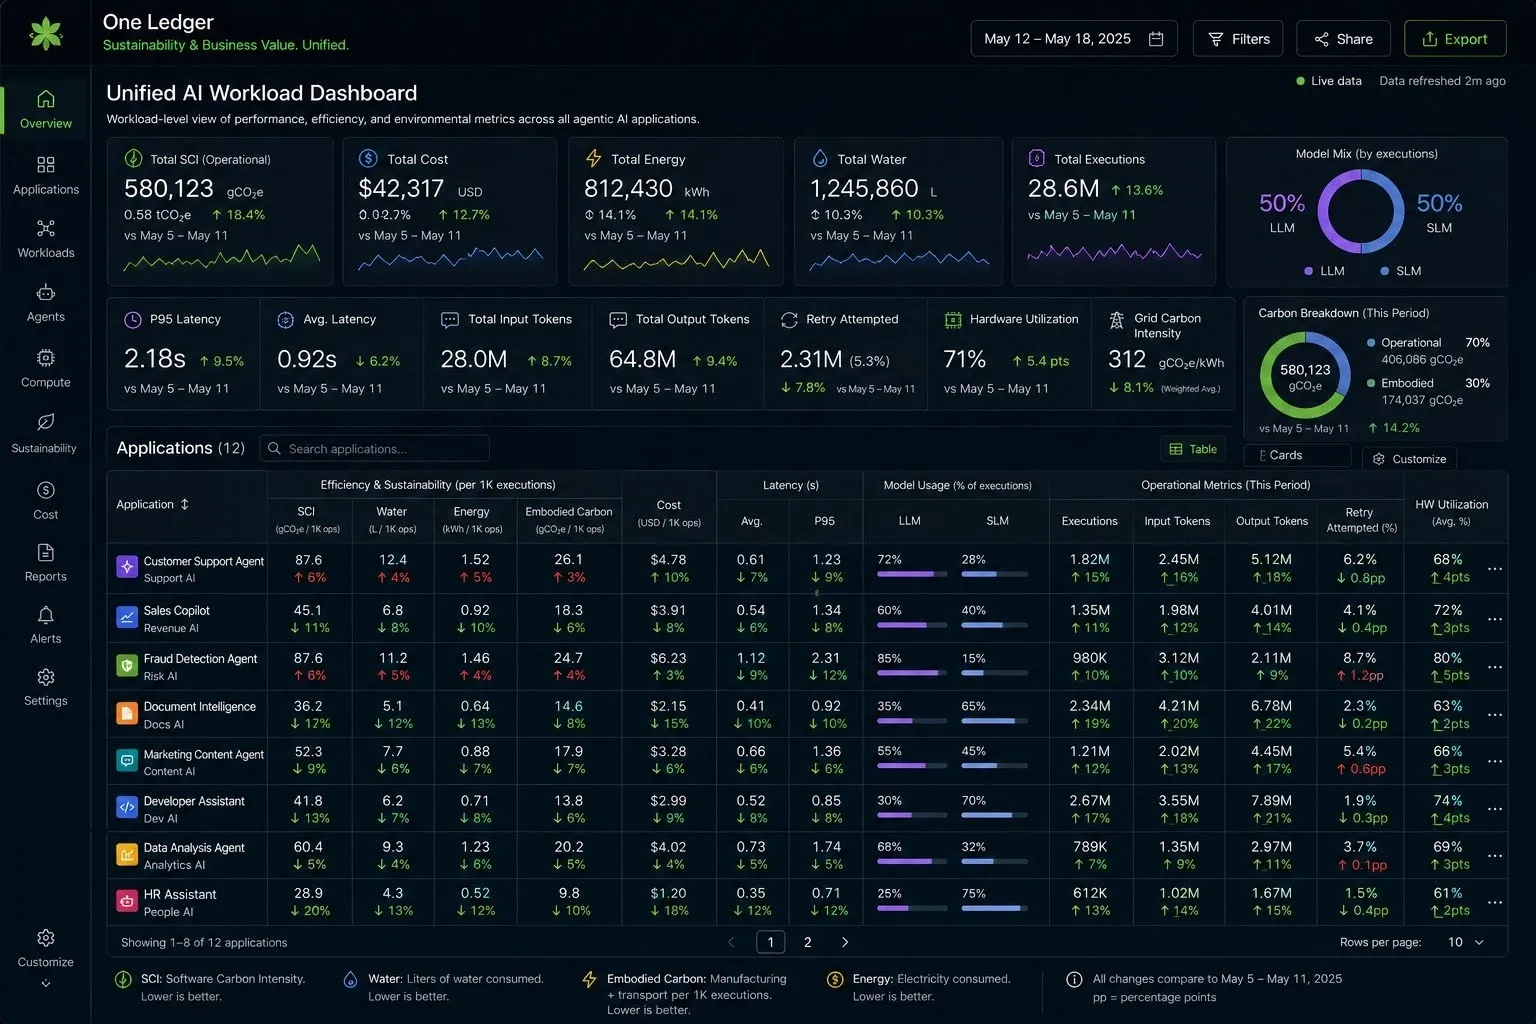Click the Data Analysis Agent chart icon
Viewport: 1536px width, 1024px height.
click(127, 855)
